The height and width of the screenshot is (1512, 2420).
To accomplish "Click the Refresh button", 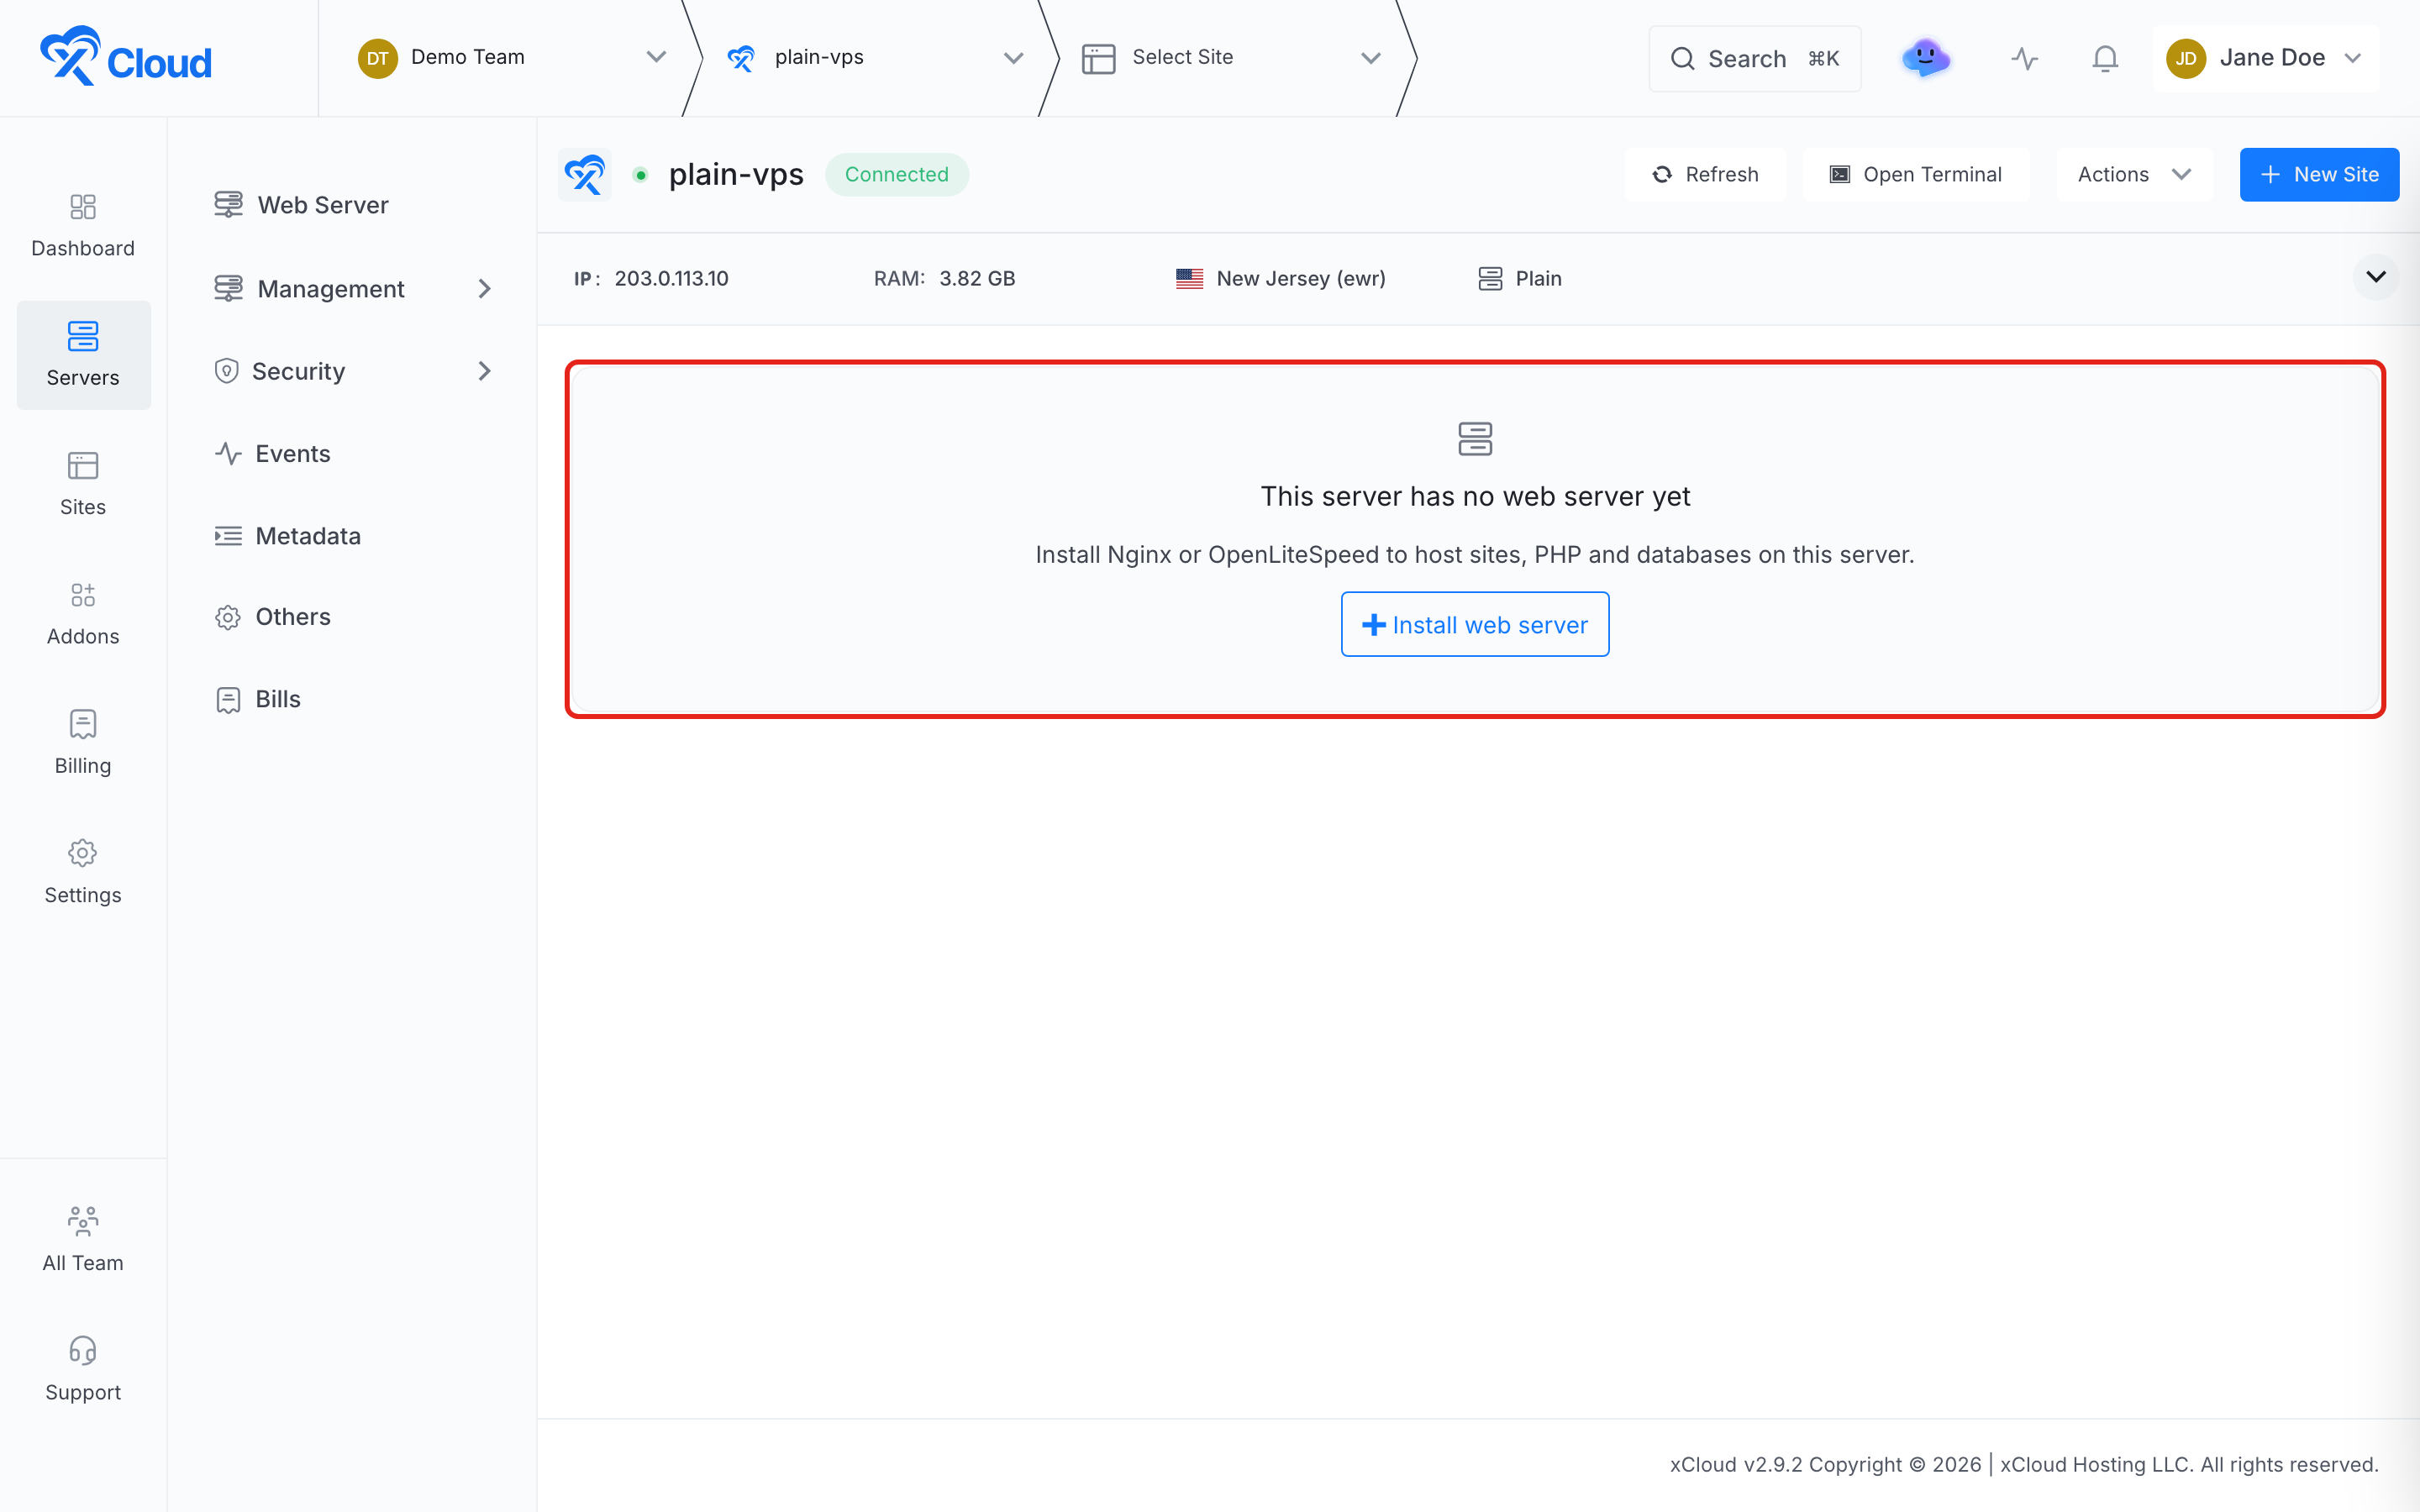I will pyautogui.click(x=1705, y=175).
